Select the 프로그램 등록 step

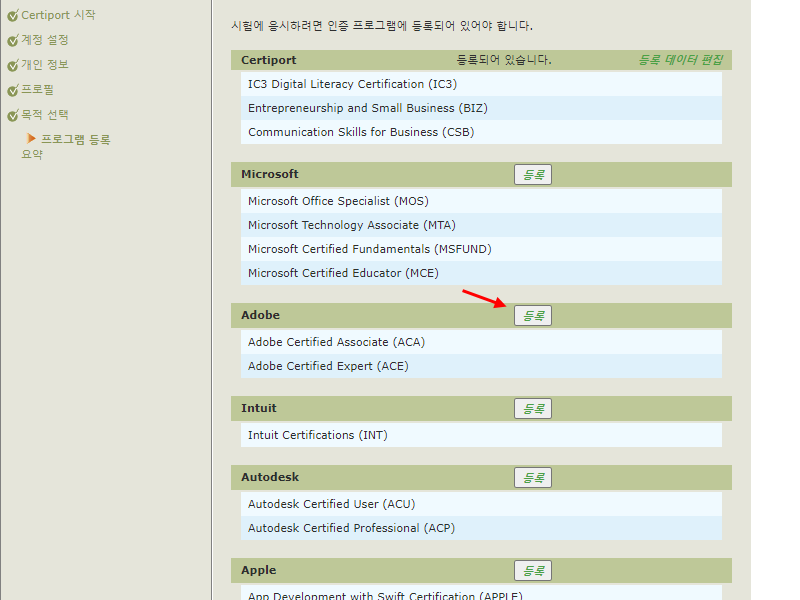coord(76,139)
